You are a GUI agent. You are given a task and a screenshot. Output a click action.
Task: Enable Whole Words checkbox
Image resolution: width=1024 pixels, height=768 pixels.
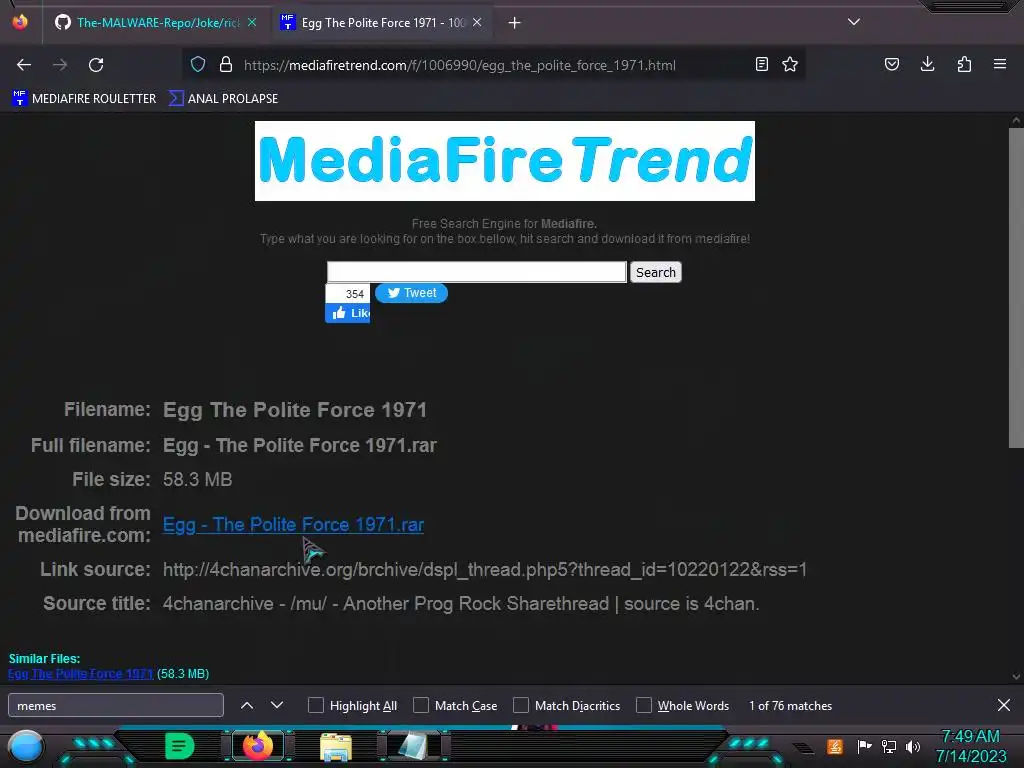(x=644, y=705)
